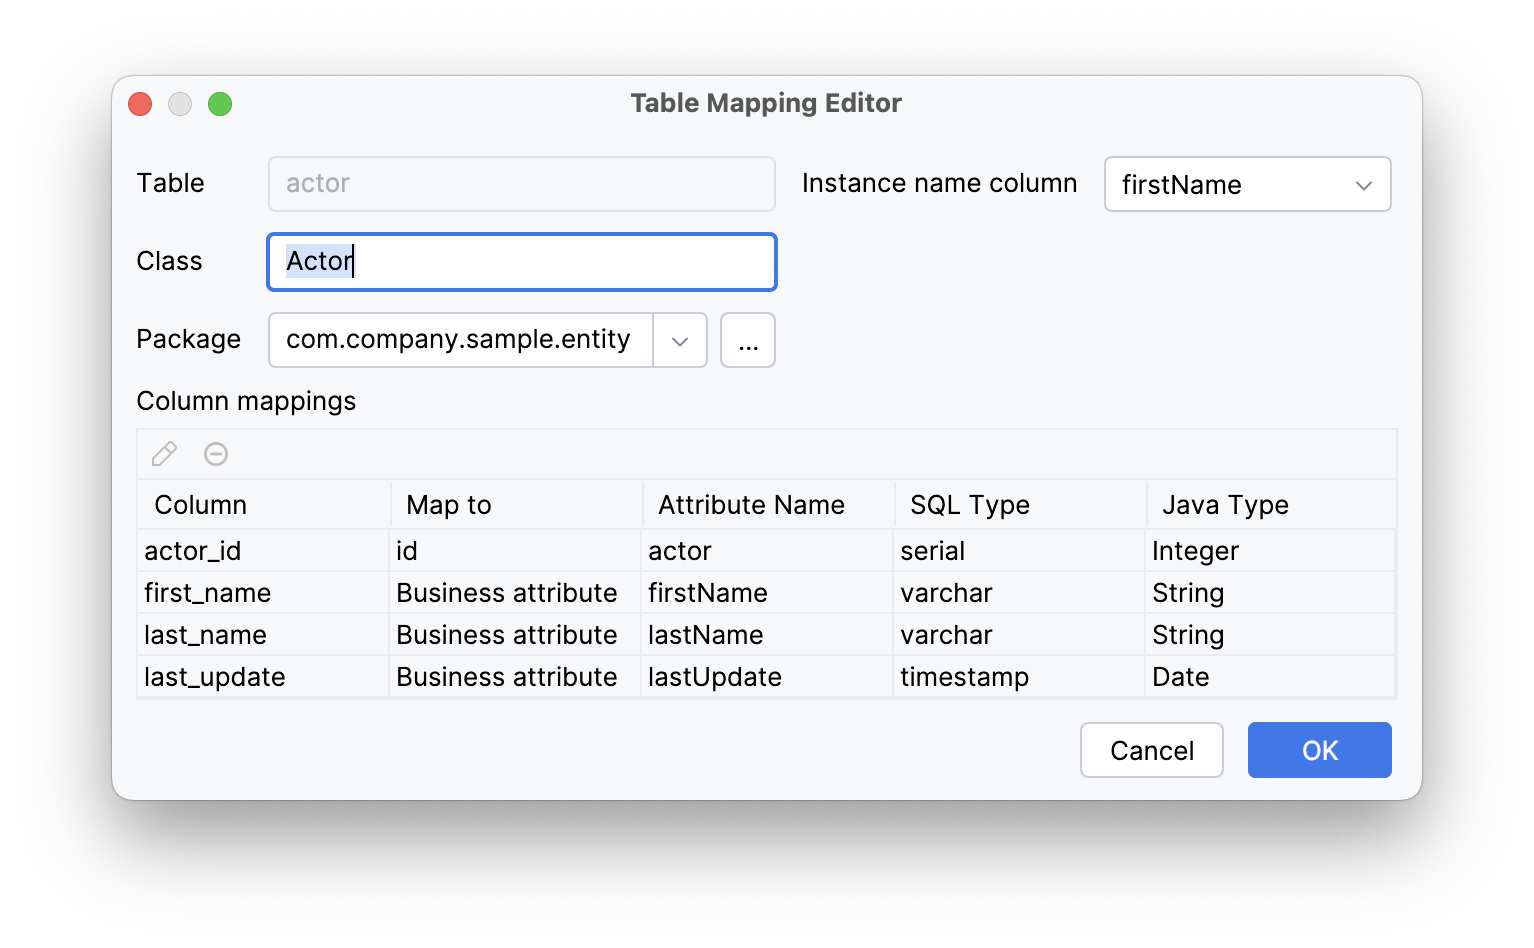Click the Attribute Name column header

(x=750, y=504)
